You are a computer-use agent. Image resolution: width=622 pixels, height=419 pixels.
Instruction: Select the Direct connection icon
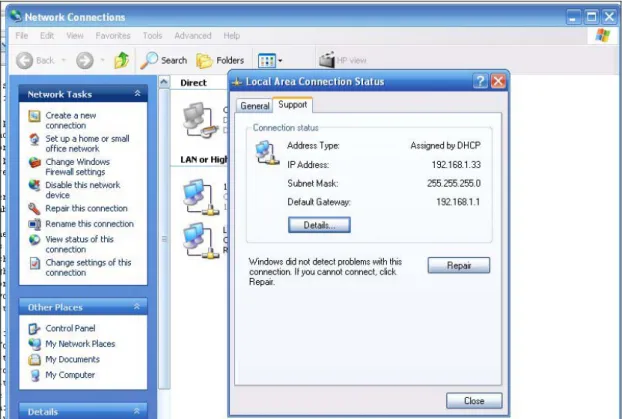click(x=200, y=120)
